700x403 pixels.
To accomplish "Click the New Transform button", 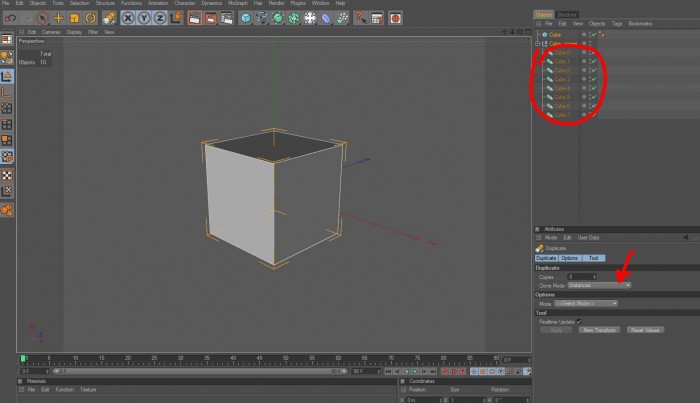I will (x=599, y=330).
